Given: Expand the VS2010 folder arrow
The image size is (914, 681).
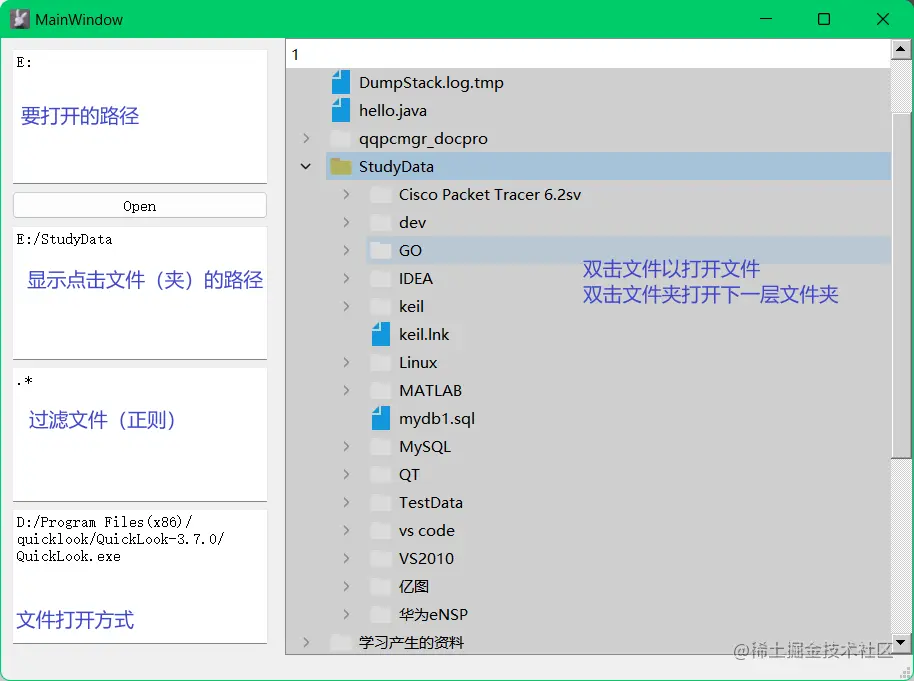Looking at the screenshot, I should click(346, 559).
